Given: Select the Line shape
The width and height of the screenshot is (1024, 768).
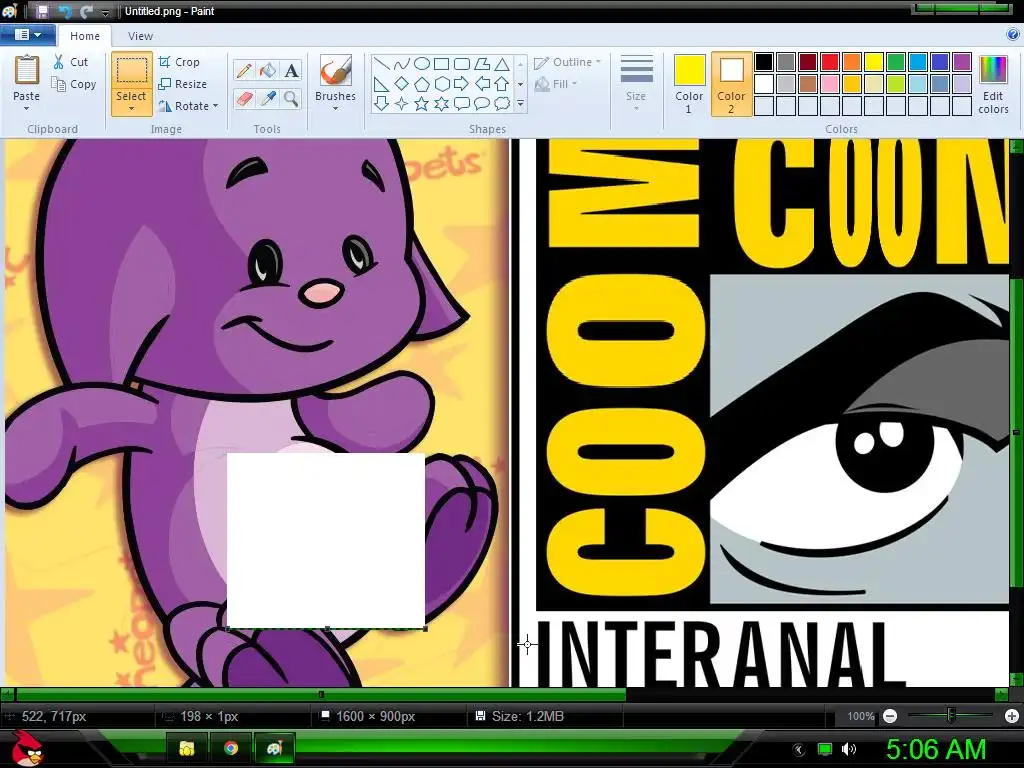Looking at the screenshot, I should tap(382, 64).
